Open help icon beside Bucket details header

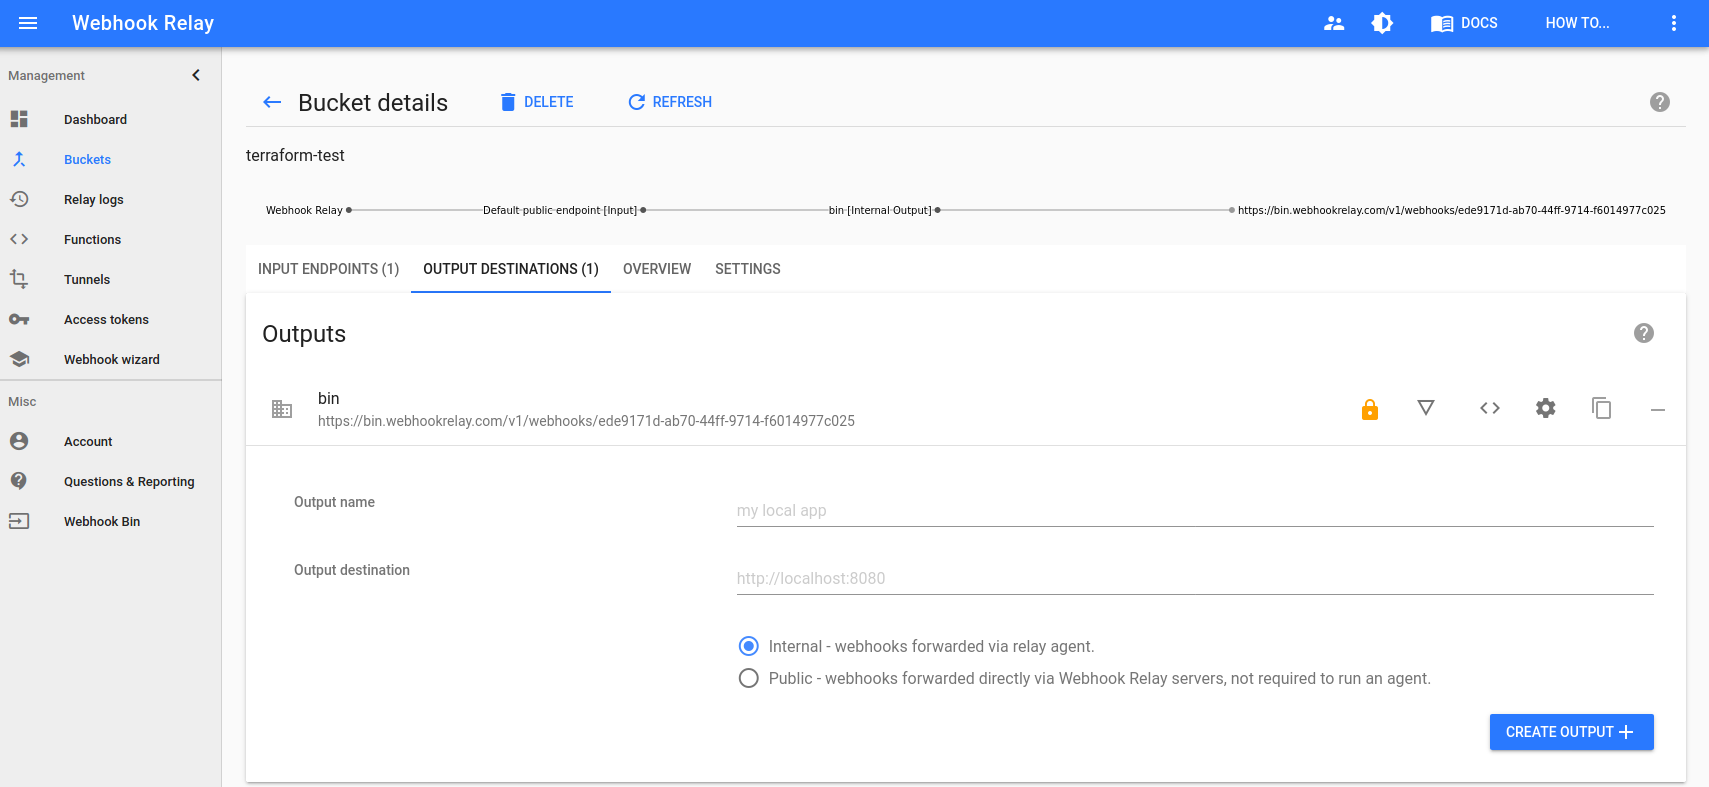[x=1660, y=102]
